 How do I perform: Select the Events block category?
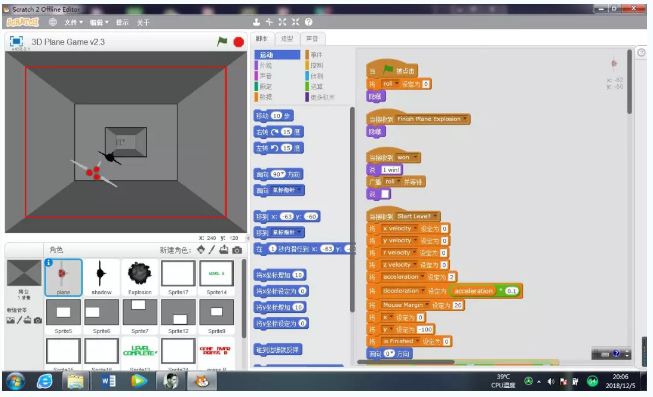coord(316,55)
